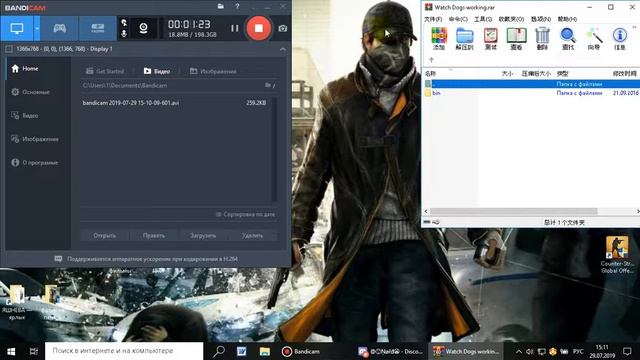Click the Wizard wand icon in WinRAR
640x360 pixels.
(x=594, y=38)
